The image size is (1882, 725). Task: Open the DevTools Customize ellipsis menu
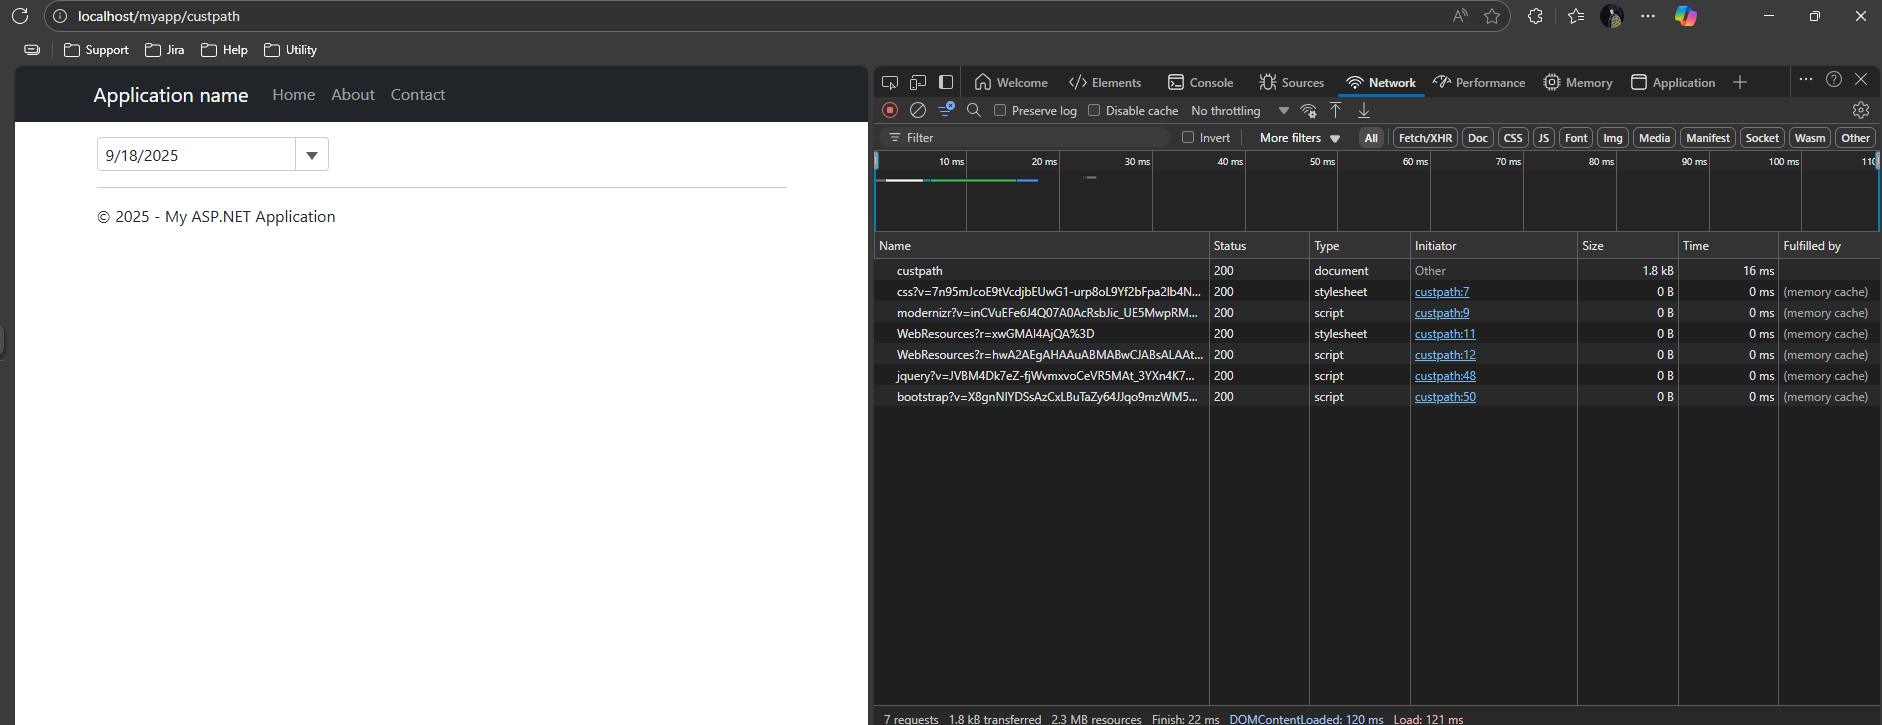tap(1806, 80)
